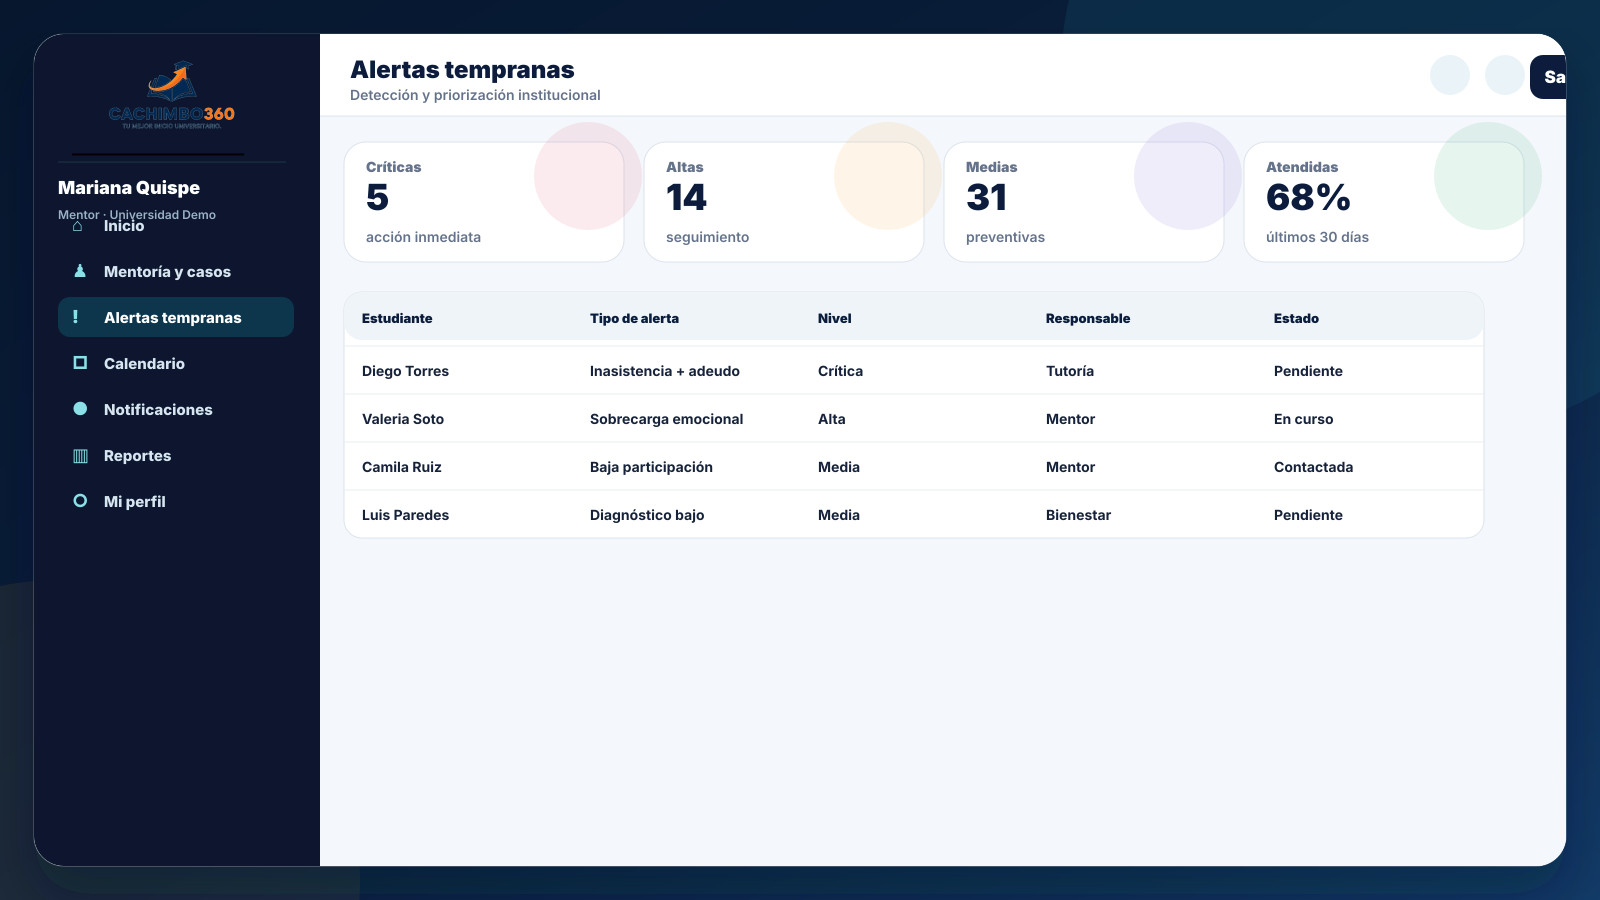Click the Tipo de alerta column header
Image resolution: width=1600 pixels, height=900 pixels.
coord(634,318)
